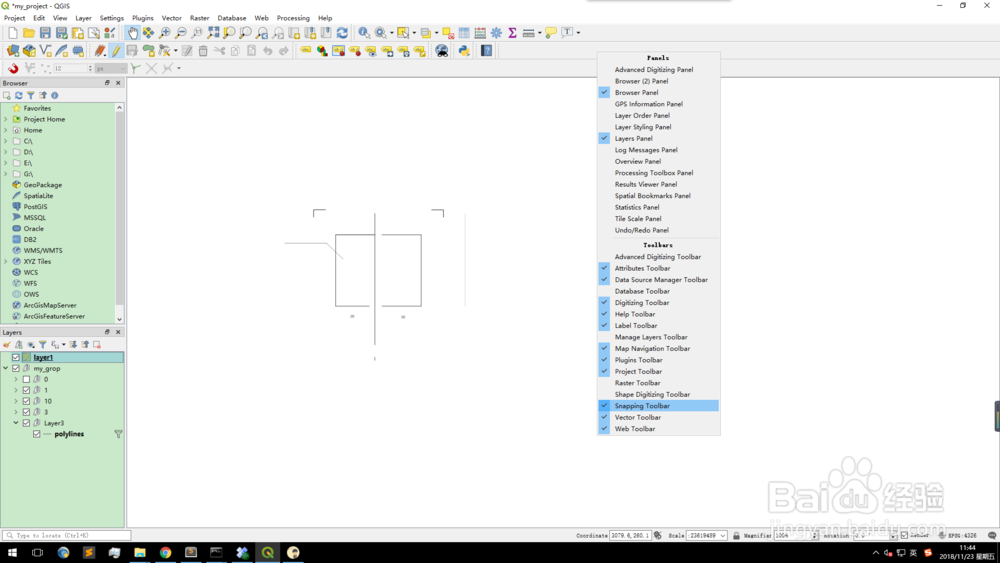The image size is (1000, 563).
Task: Open the Vector menu
Action: (172, 18)
